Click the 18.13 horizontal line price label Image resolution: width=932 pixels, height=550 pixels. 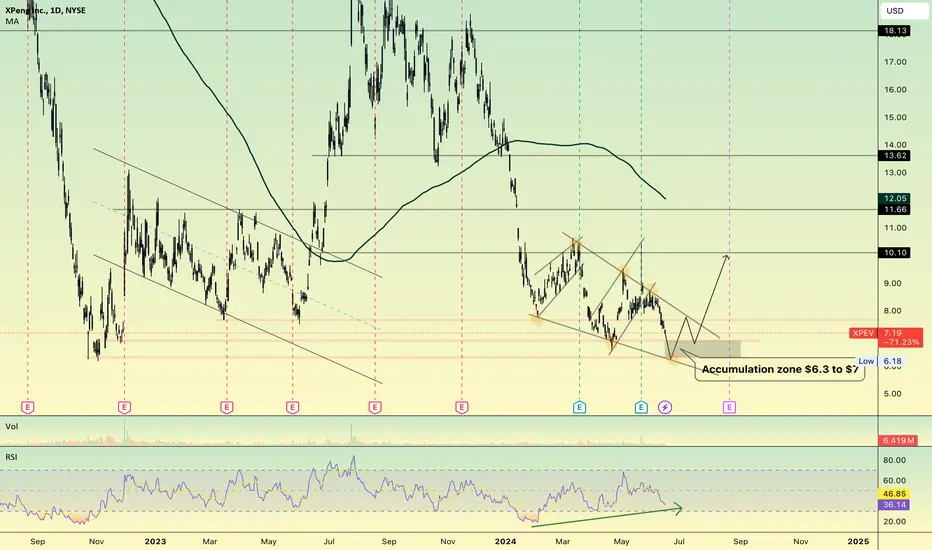click(894, 31)
